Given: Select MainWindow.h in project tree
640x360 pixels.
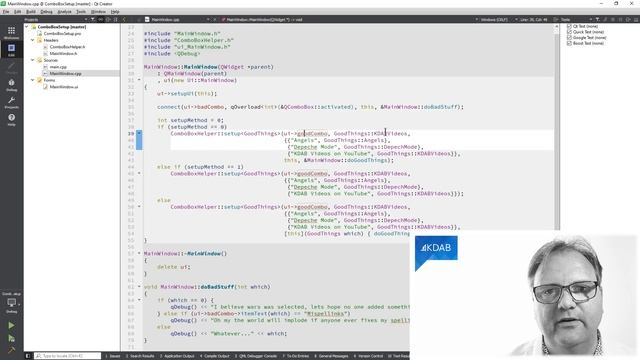Looking at the screenshot, I should tap(63, 53).
